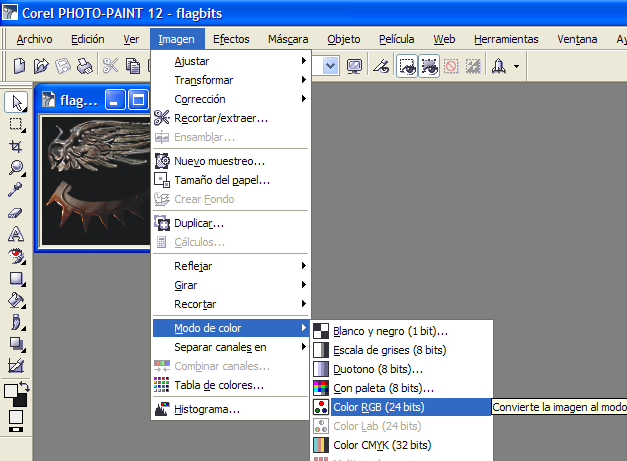
Task: Select the Paint brush tool
Action: [16, 322]
